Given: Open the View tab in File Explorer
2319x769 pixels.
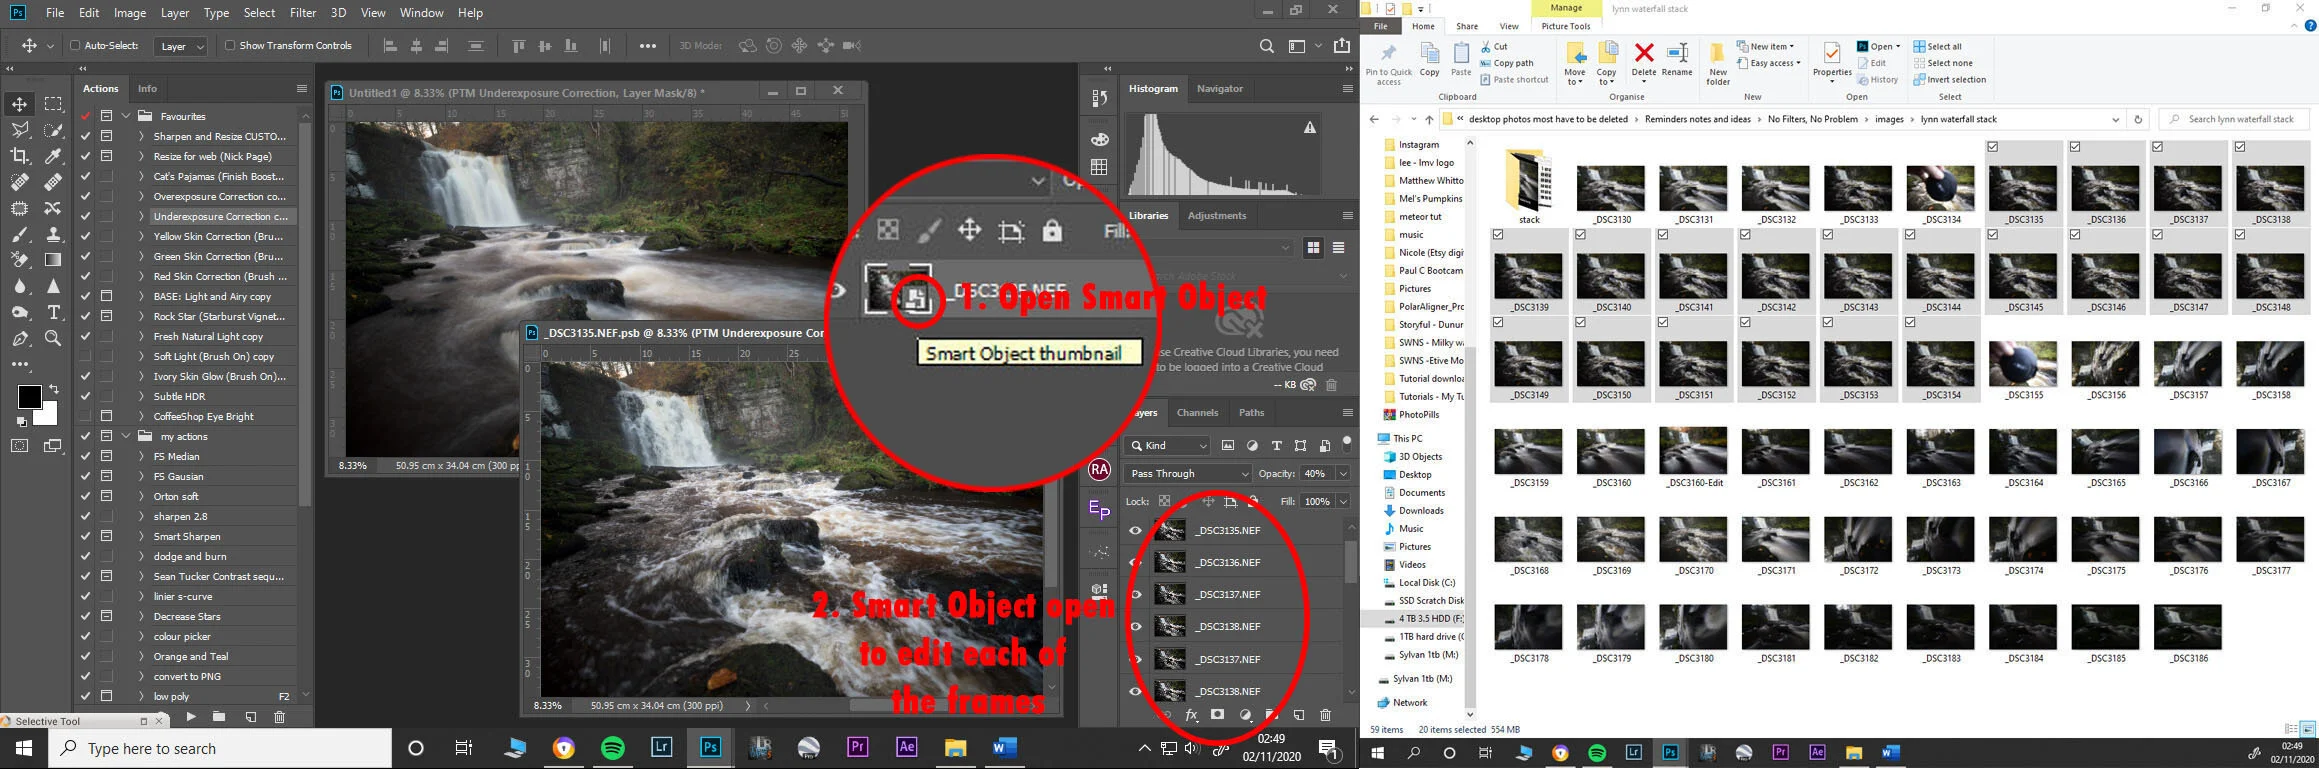Looking at the screenshot, I should coord(1508,26).
